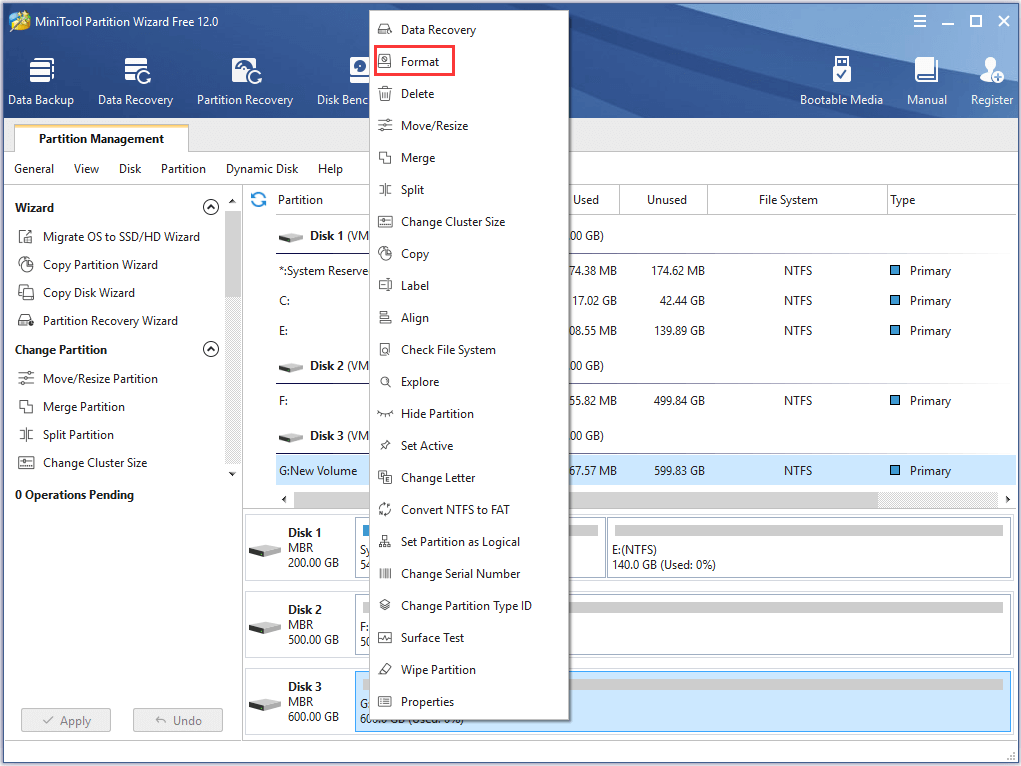Click Hide Partition eye icon in context menu
Screen dimensions: 1021x766
[x=385, y=414]
